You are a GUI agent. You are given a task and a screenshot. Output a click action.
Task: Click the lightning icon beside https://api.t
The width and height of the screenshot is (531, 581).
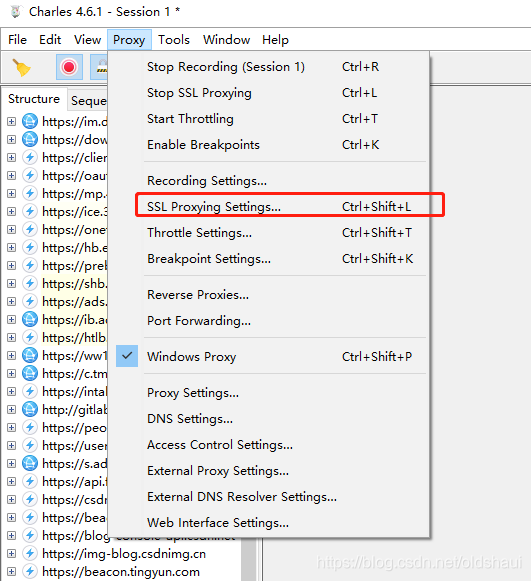30,481
